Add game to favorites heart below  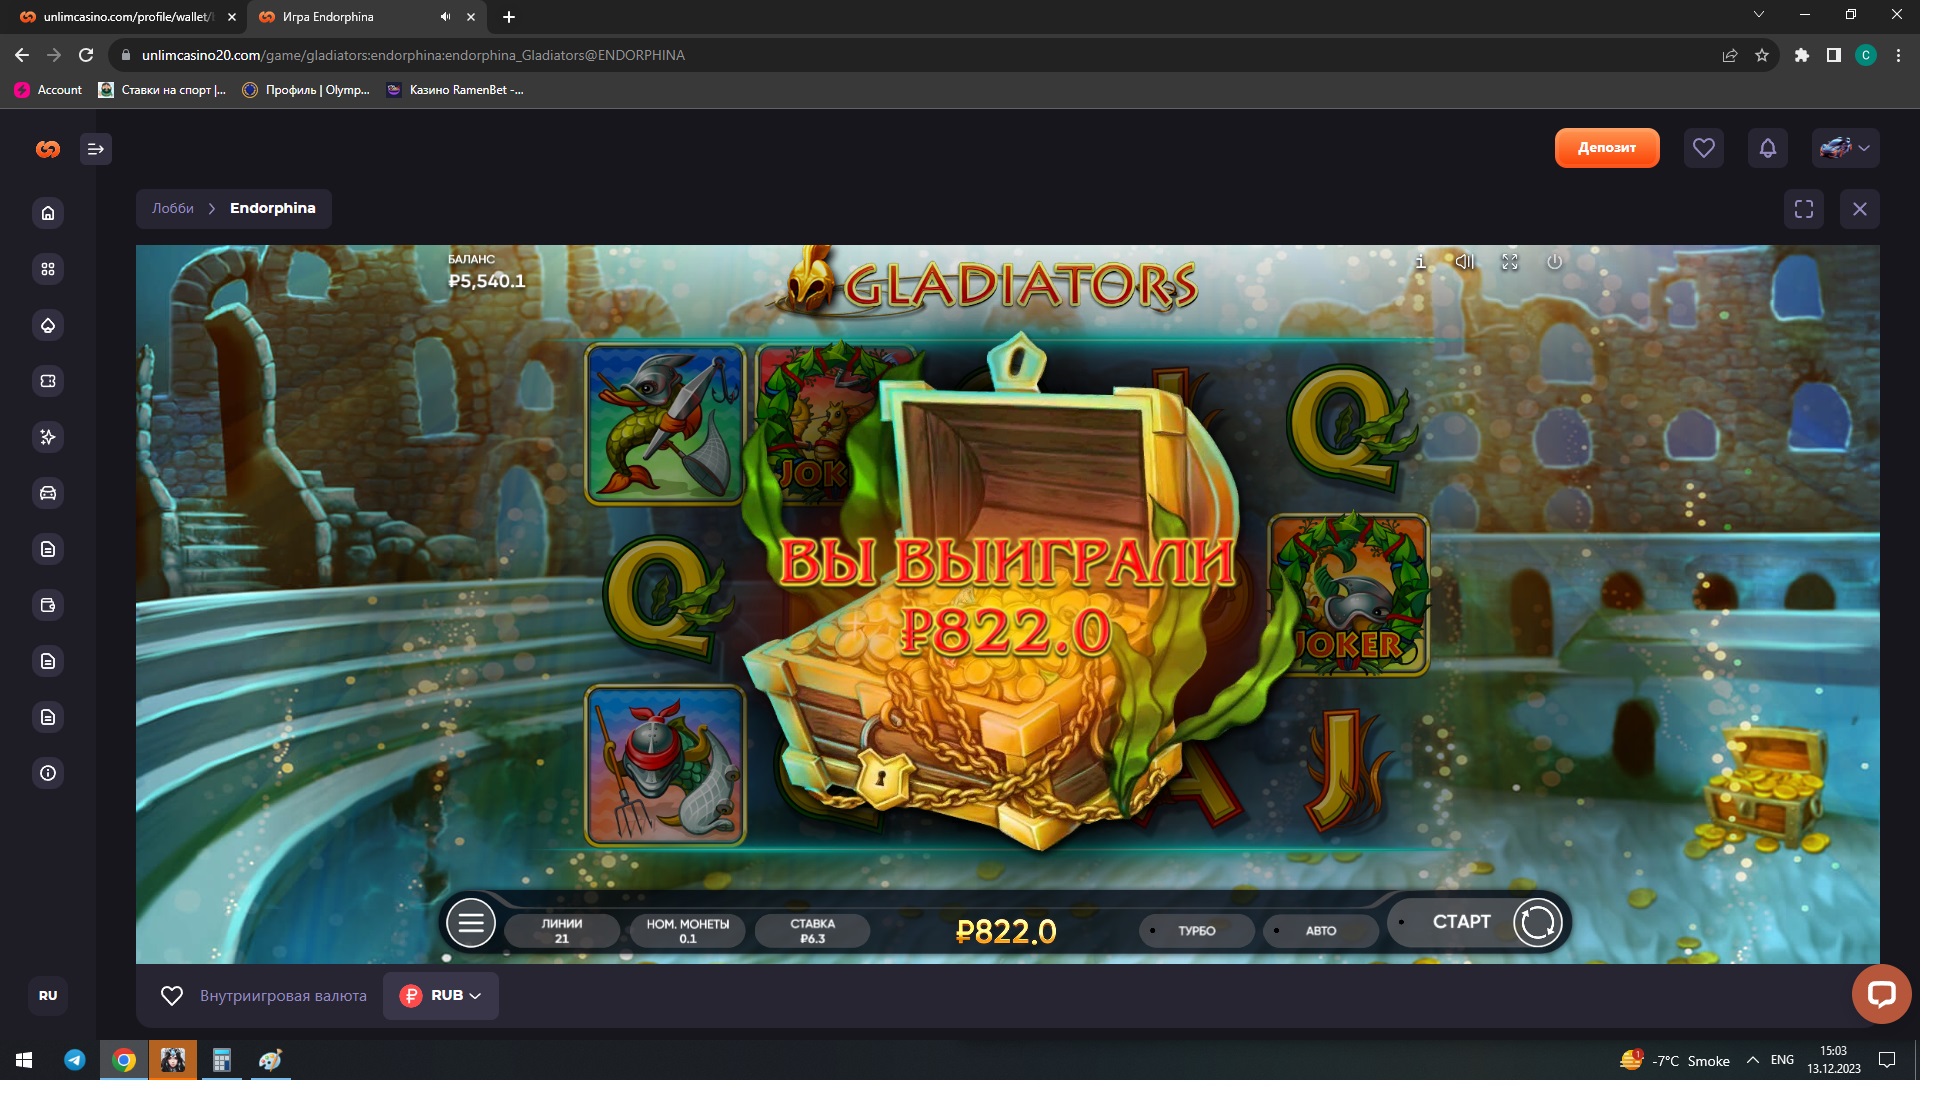[172, 996]
